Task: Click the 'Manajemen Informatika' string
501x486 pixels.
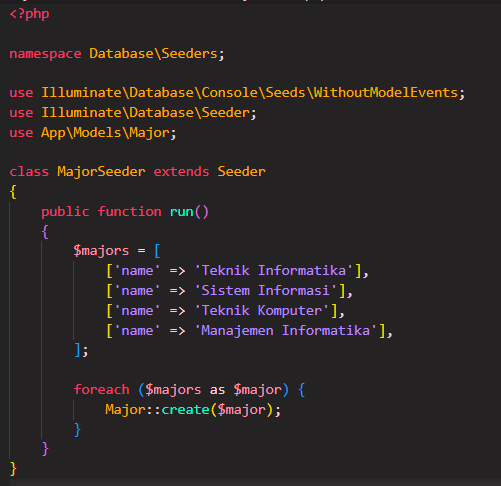Action: (286, 330)
